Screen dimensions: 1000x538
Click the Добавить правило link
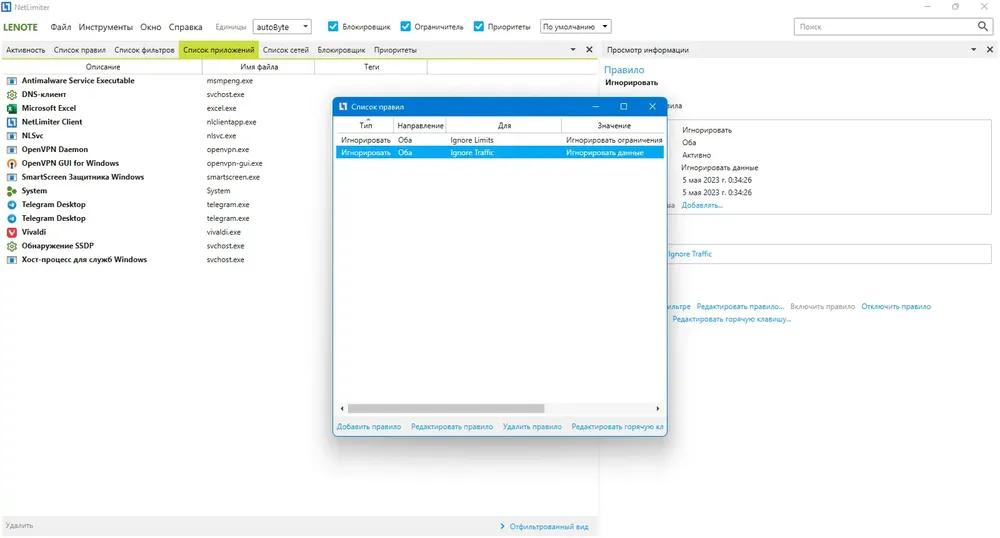tap(369, 427)
